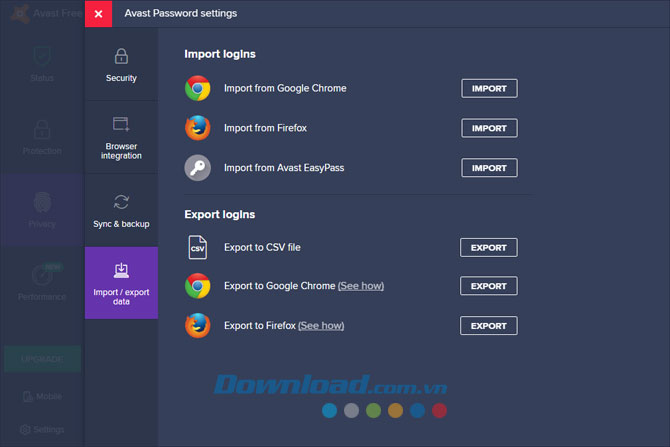Click the CSV file icon
The image size is (670, 447).
tap(197, 247)
